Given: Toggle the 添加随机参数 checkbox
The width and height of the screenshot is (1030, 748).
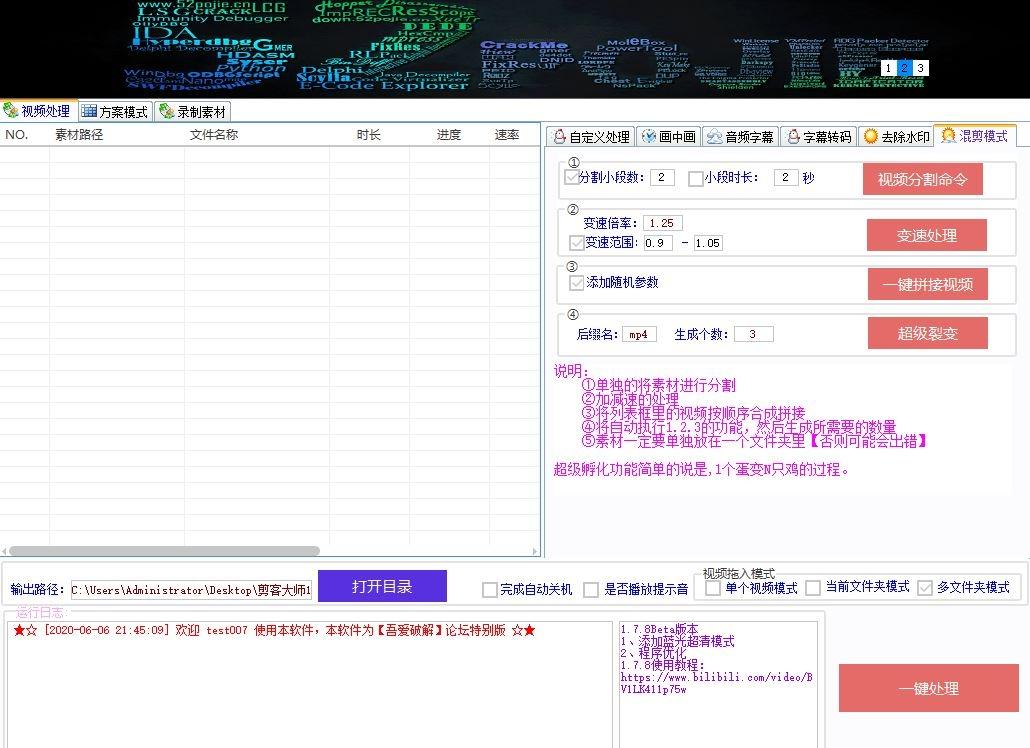Looking at the screenshot, I should 577,283.
